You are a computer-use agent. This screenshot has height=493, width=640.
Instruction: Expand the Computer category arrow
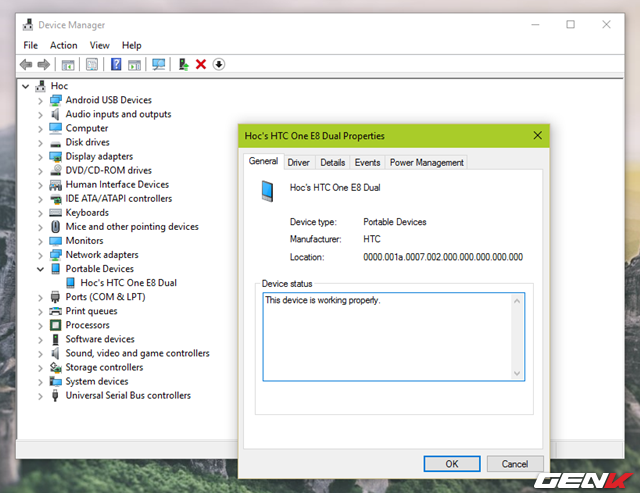click(x=40, y=129)
